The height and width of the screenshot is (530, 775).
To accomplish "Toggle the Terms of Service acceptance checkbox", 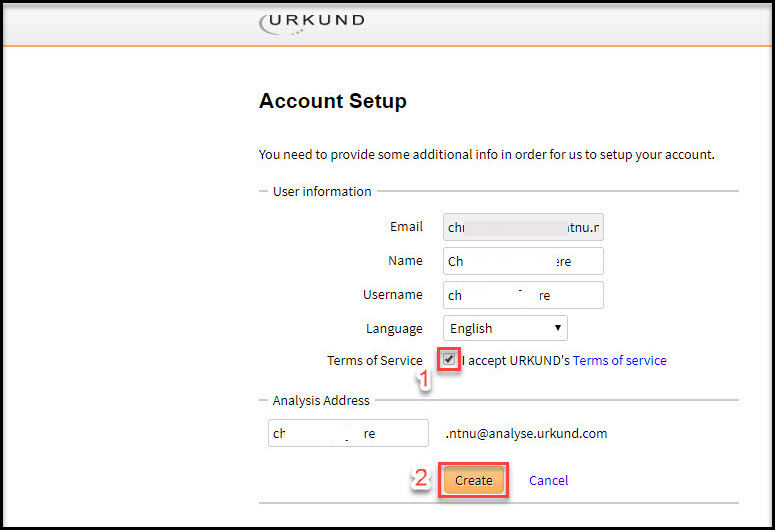I will (449, 359).
